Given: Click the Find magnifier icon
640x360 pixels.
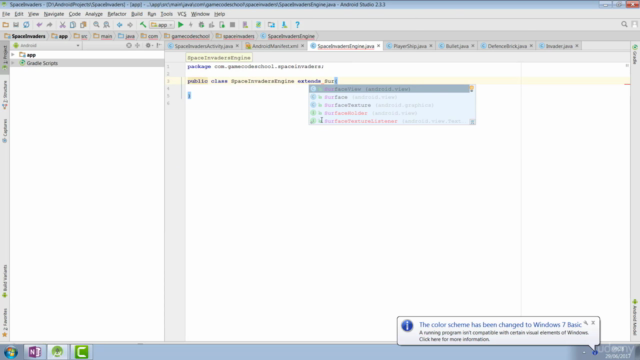Looking at the screenshot, I should [x=96, y=25].
